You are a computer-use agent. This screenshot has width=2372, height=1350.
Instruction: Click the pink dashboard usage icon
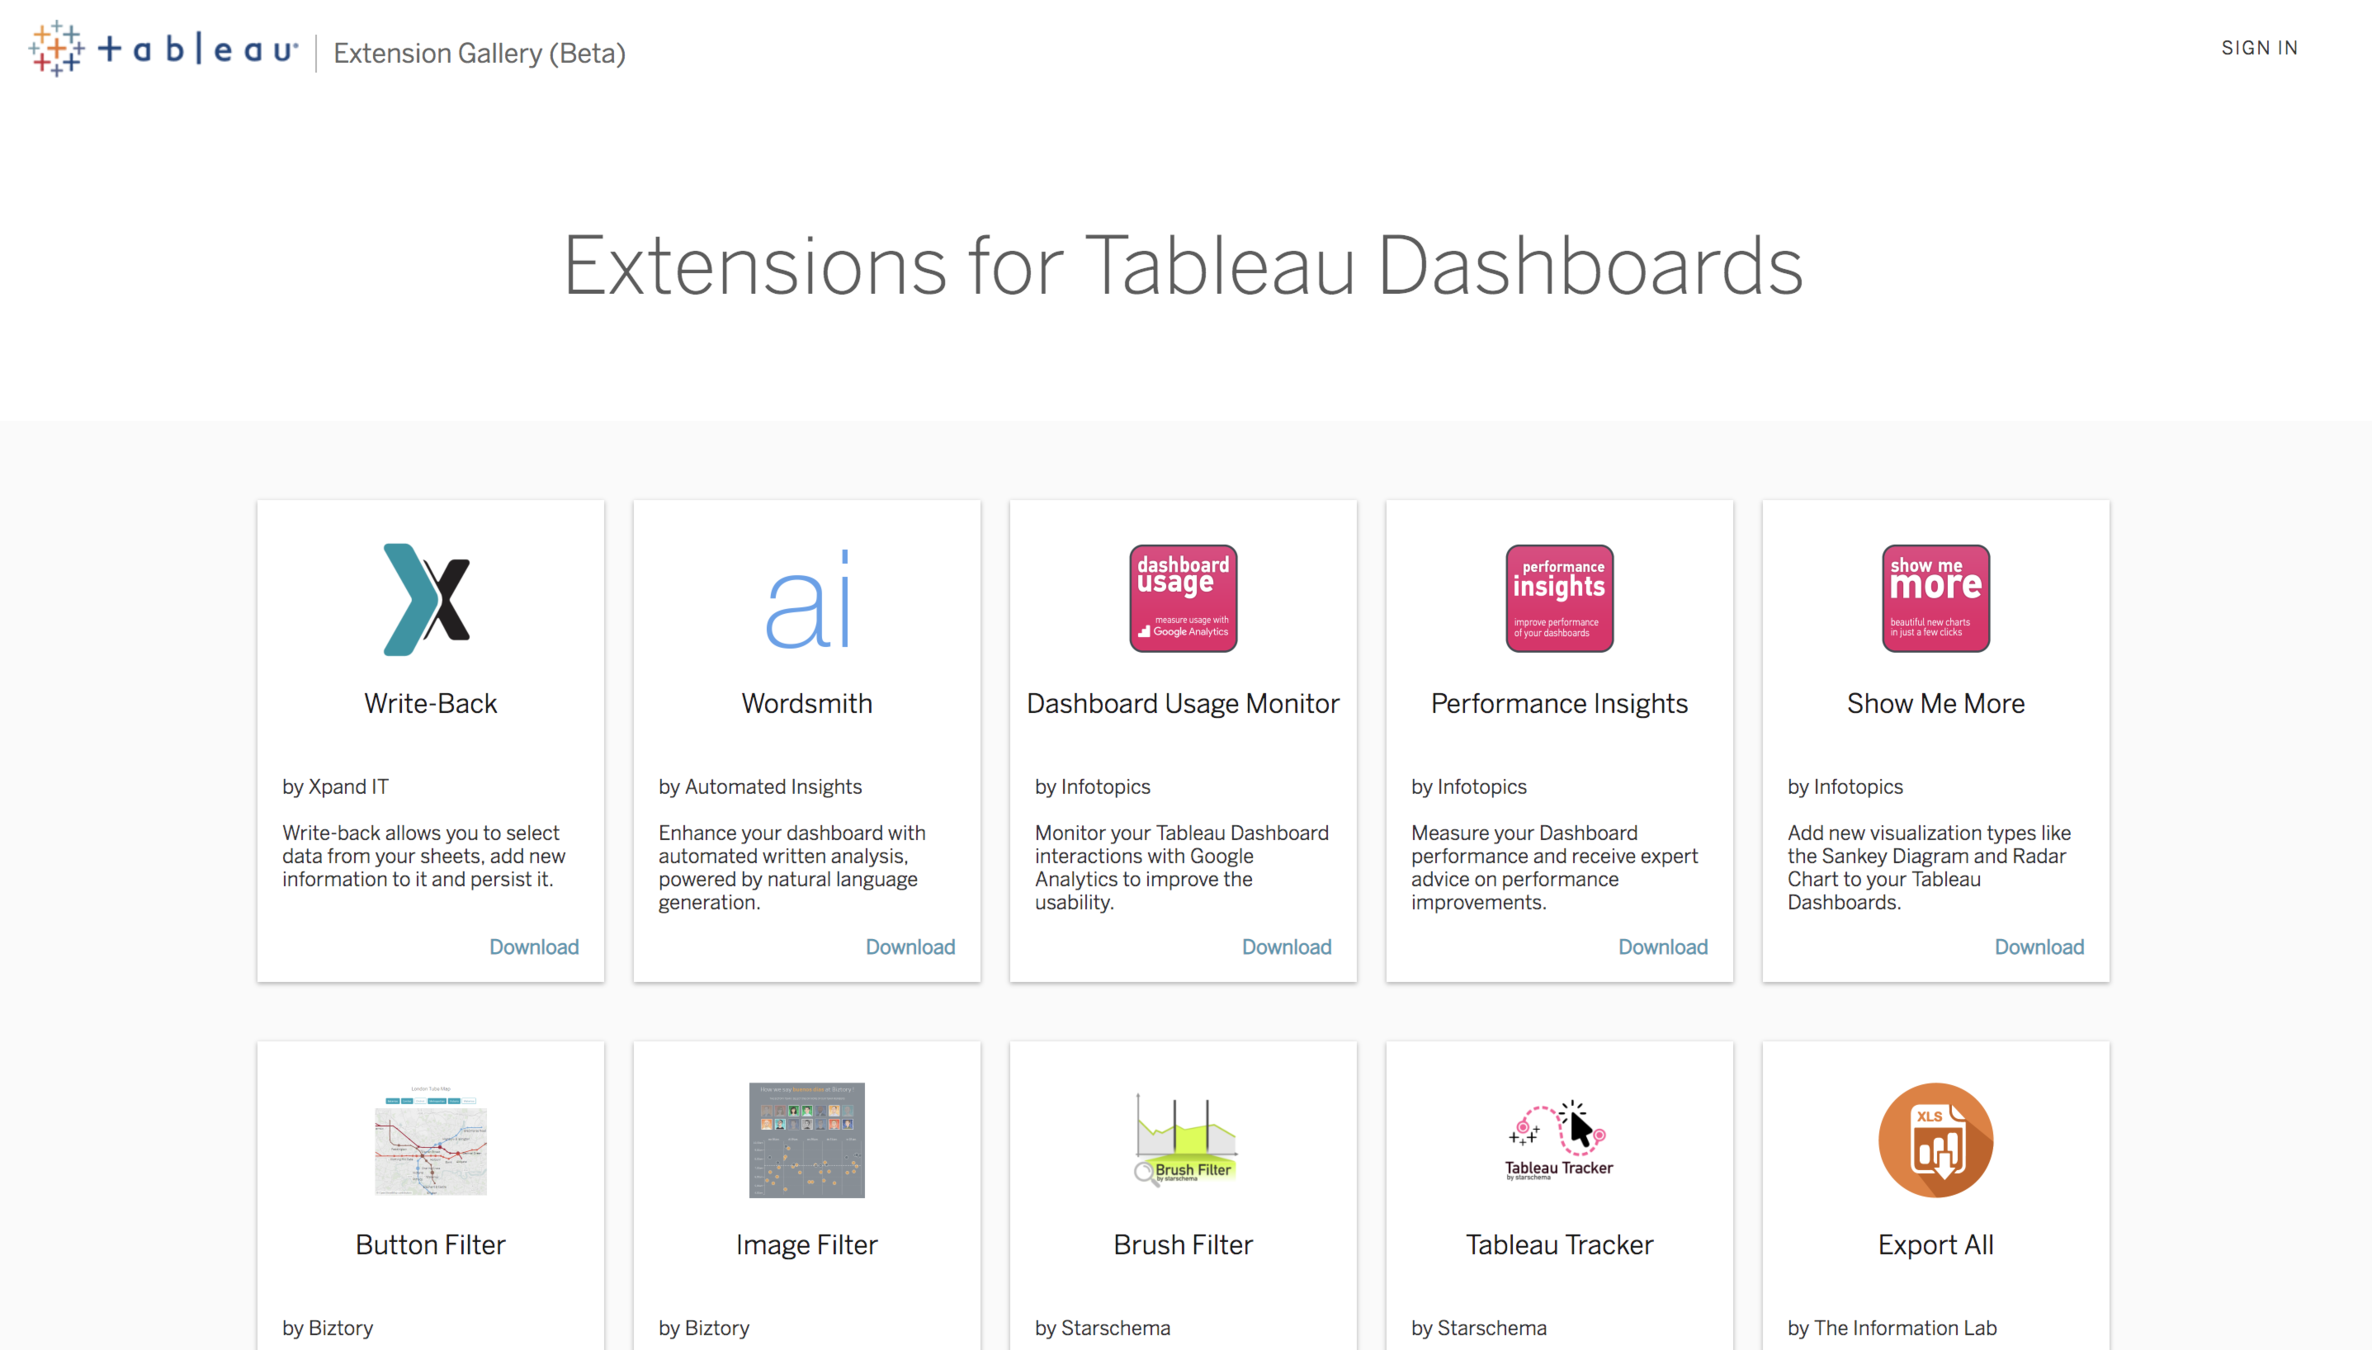(x=1183, y=599)
